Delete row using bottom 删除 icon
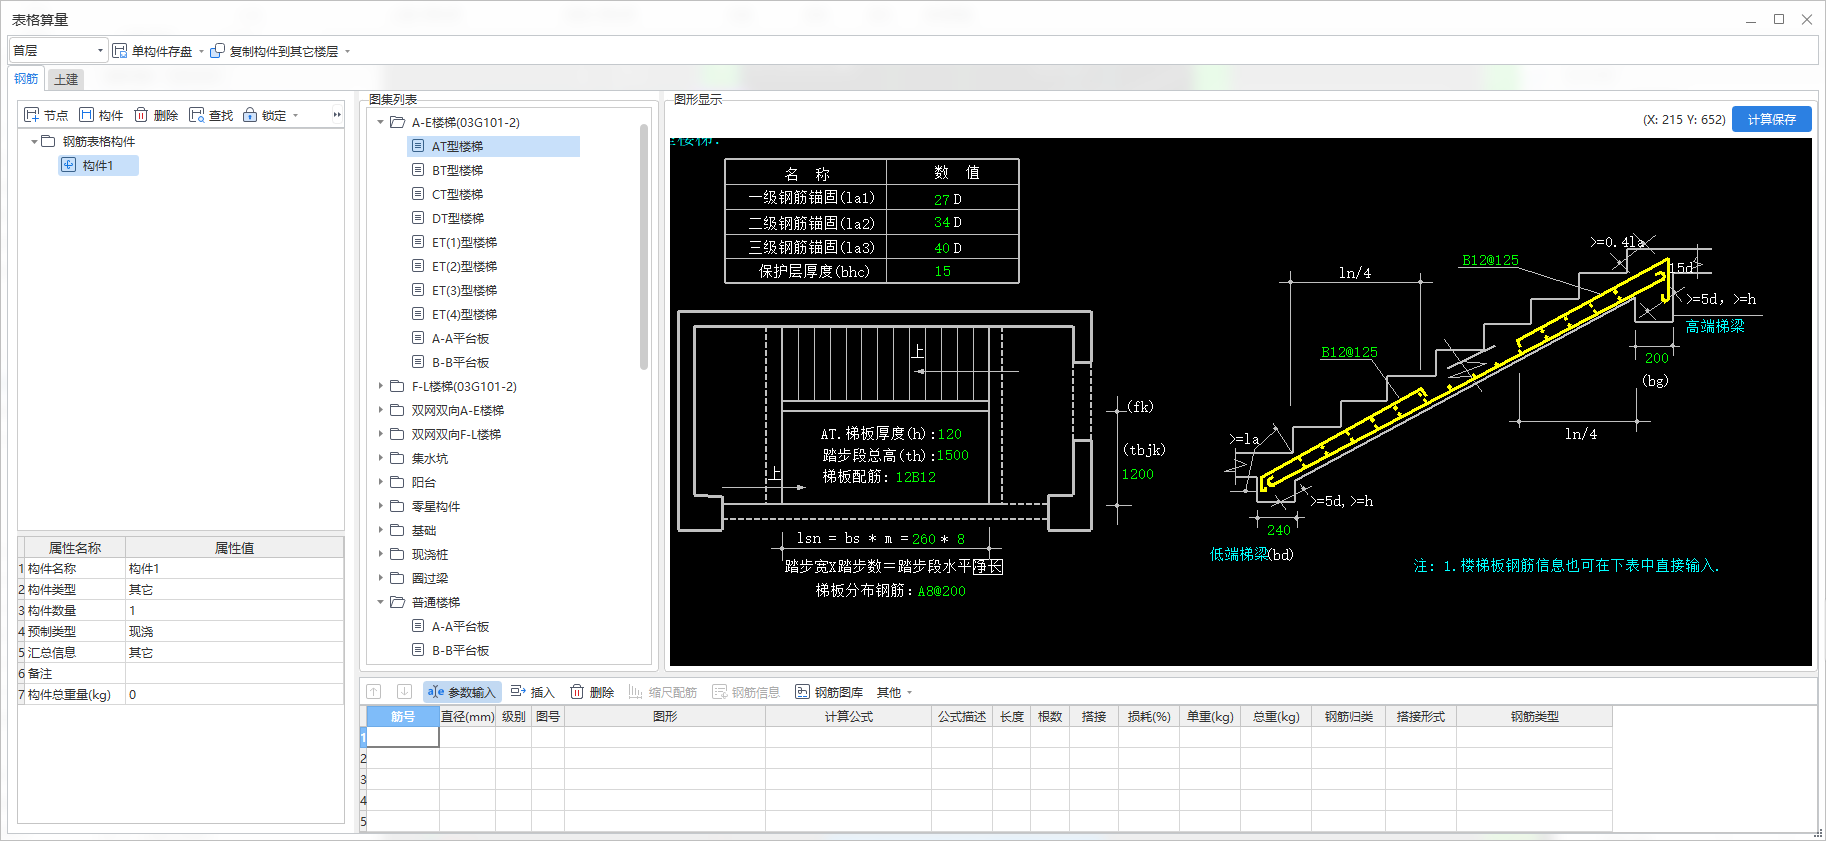This screenshot has height=841, width=1826. click(x=578, y=692)
